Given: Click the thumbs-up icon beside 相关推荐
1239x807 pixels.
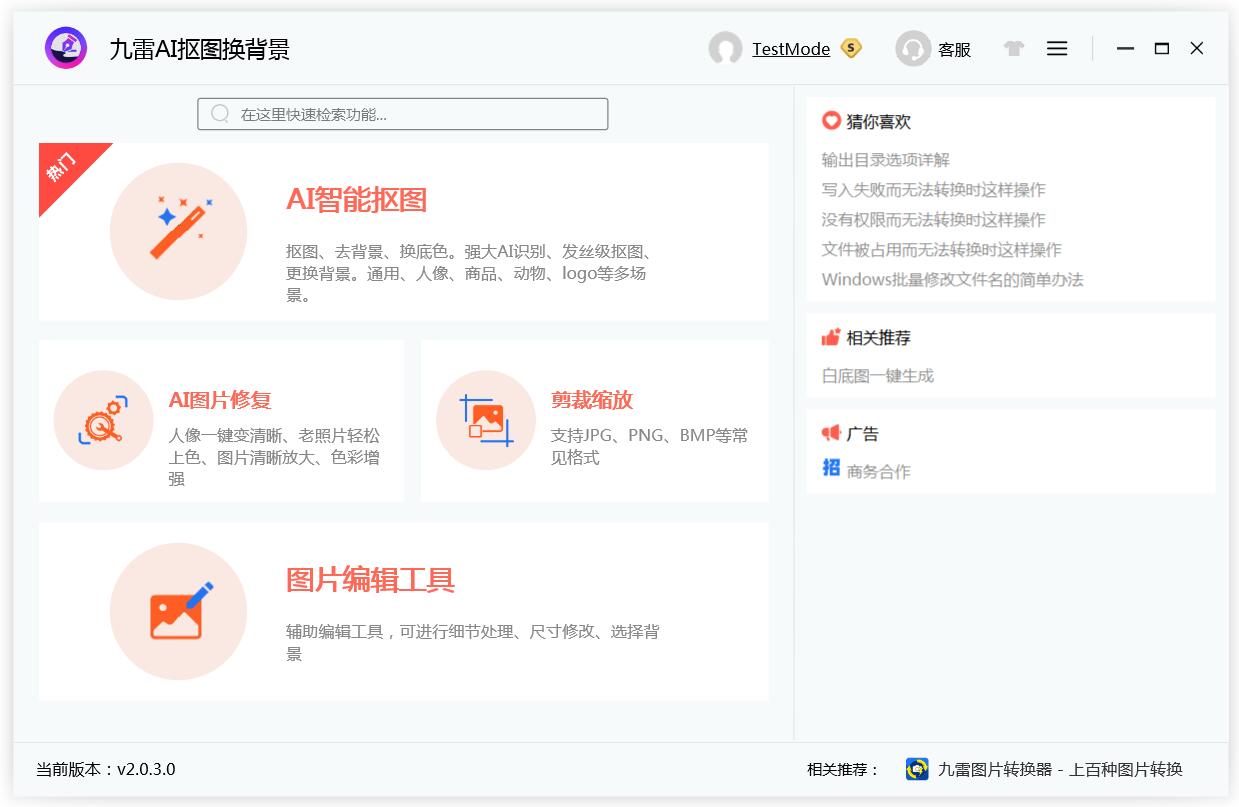Looking at the screenshot, I should point(831,337).
